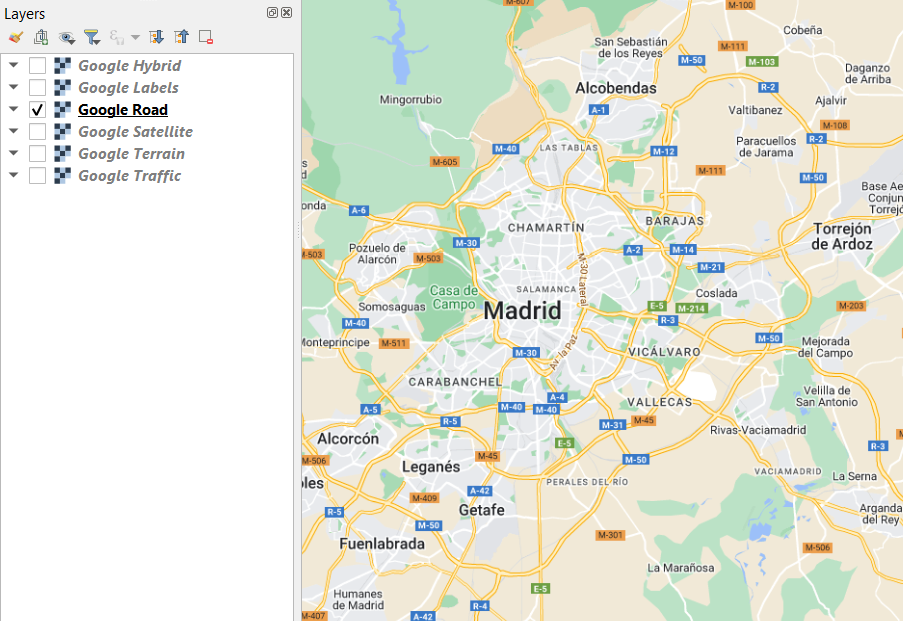Select the Google Satellite layer name
The image size is (903, 621).
[135, 131]
